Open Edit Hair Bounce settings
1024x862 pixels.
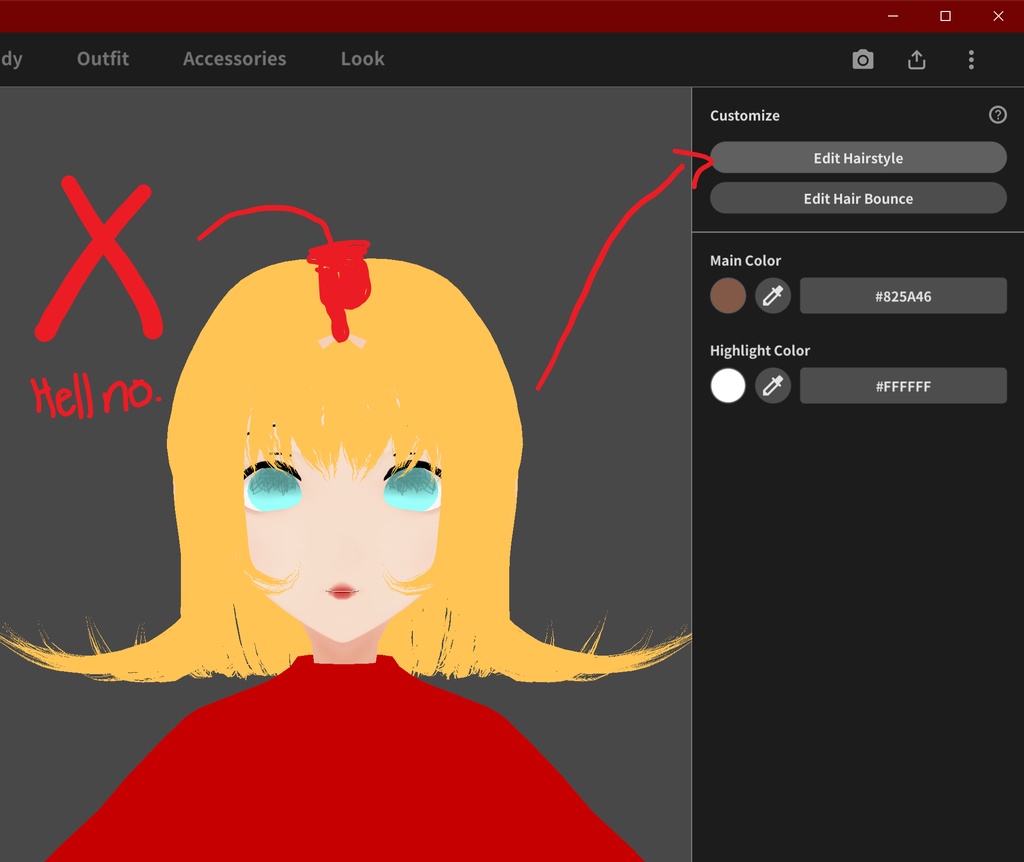(858, 197)
